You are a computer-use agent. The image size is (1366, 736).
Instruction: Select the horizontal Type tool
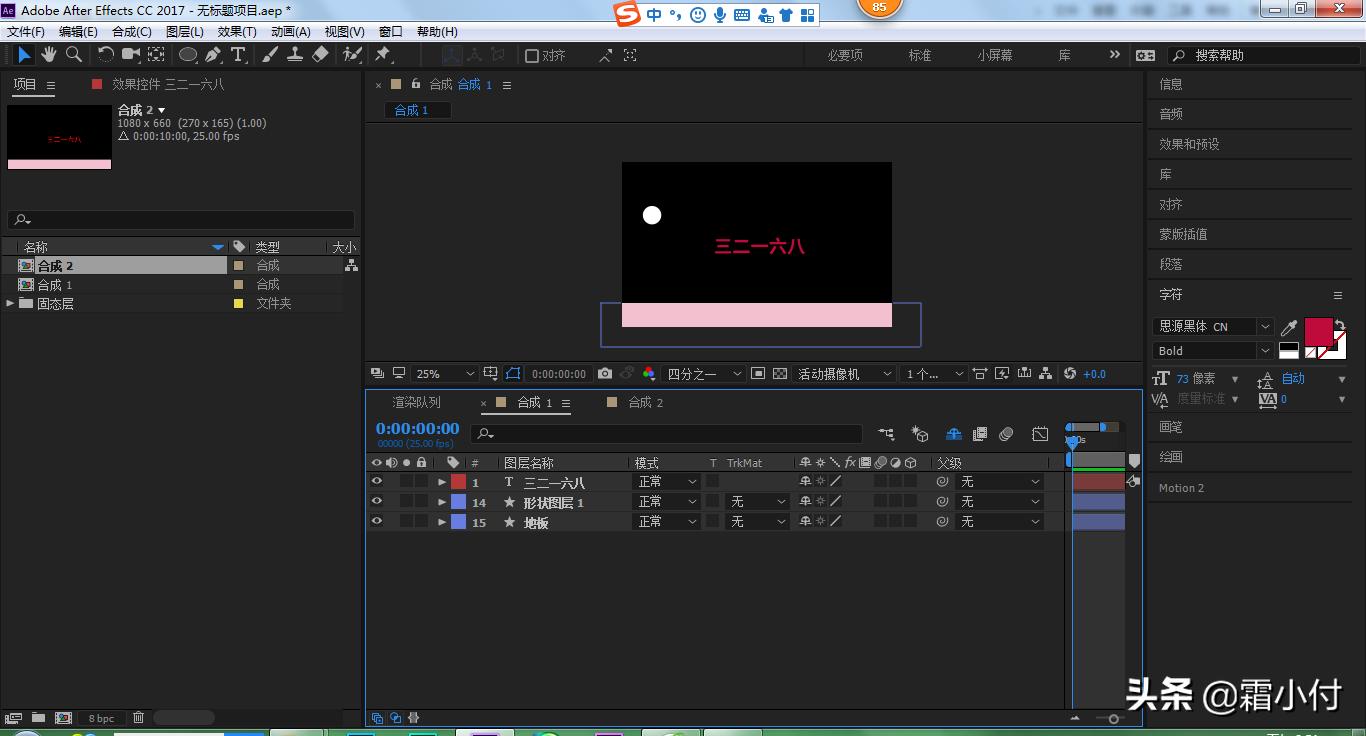[238, 55]
